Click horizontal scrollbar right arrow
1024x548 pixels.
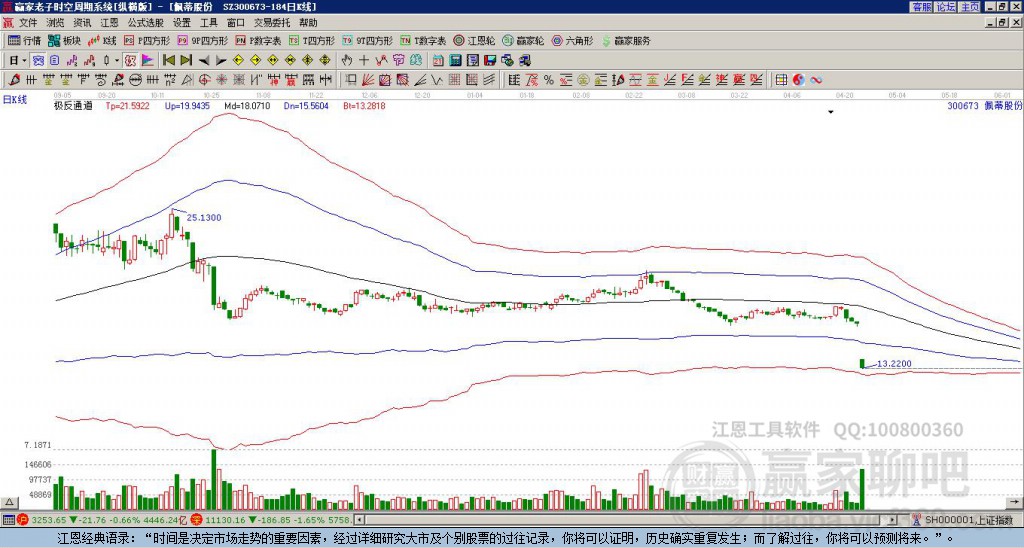(x=893, y=520)
